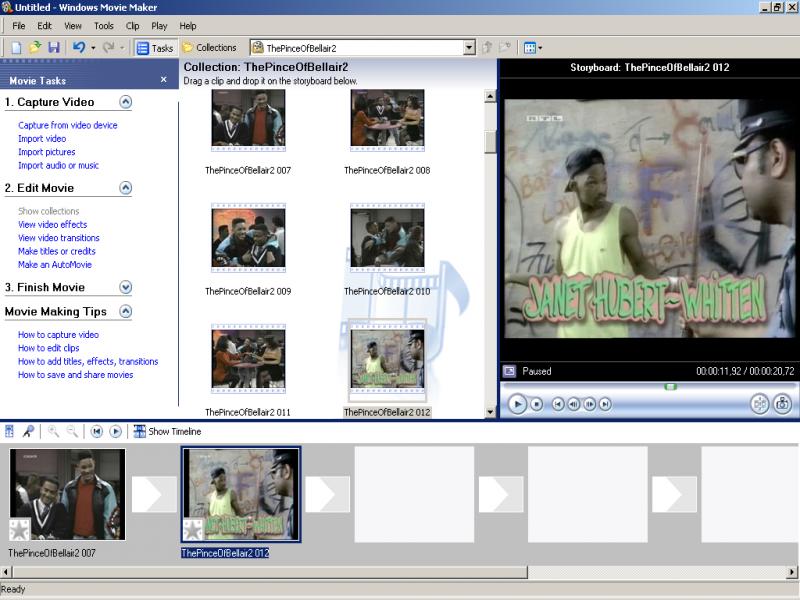The height and width of the screenshot is (600, 800).
Task: Click the grayed Redo toolbar icon
Action: pyautogui.click(x=108, y=48)
